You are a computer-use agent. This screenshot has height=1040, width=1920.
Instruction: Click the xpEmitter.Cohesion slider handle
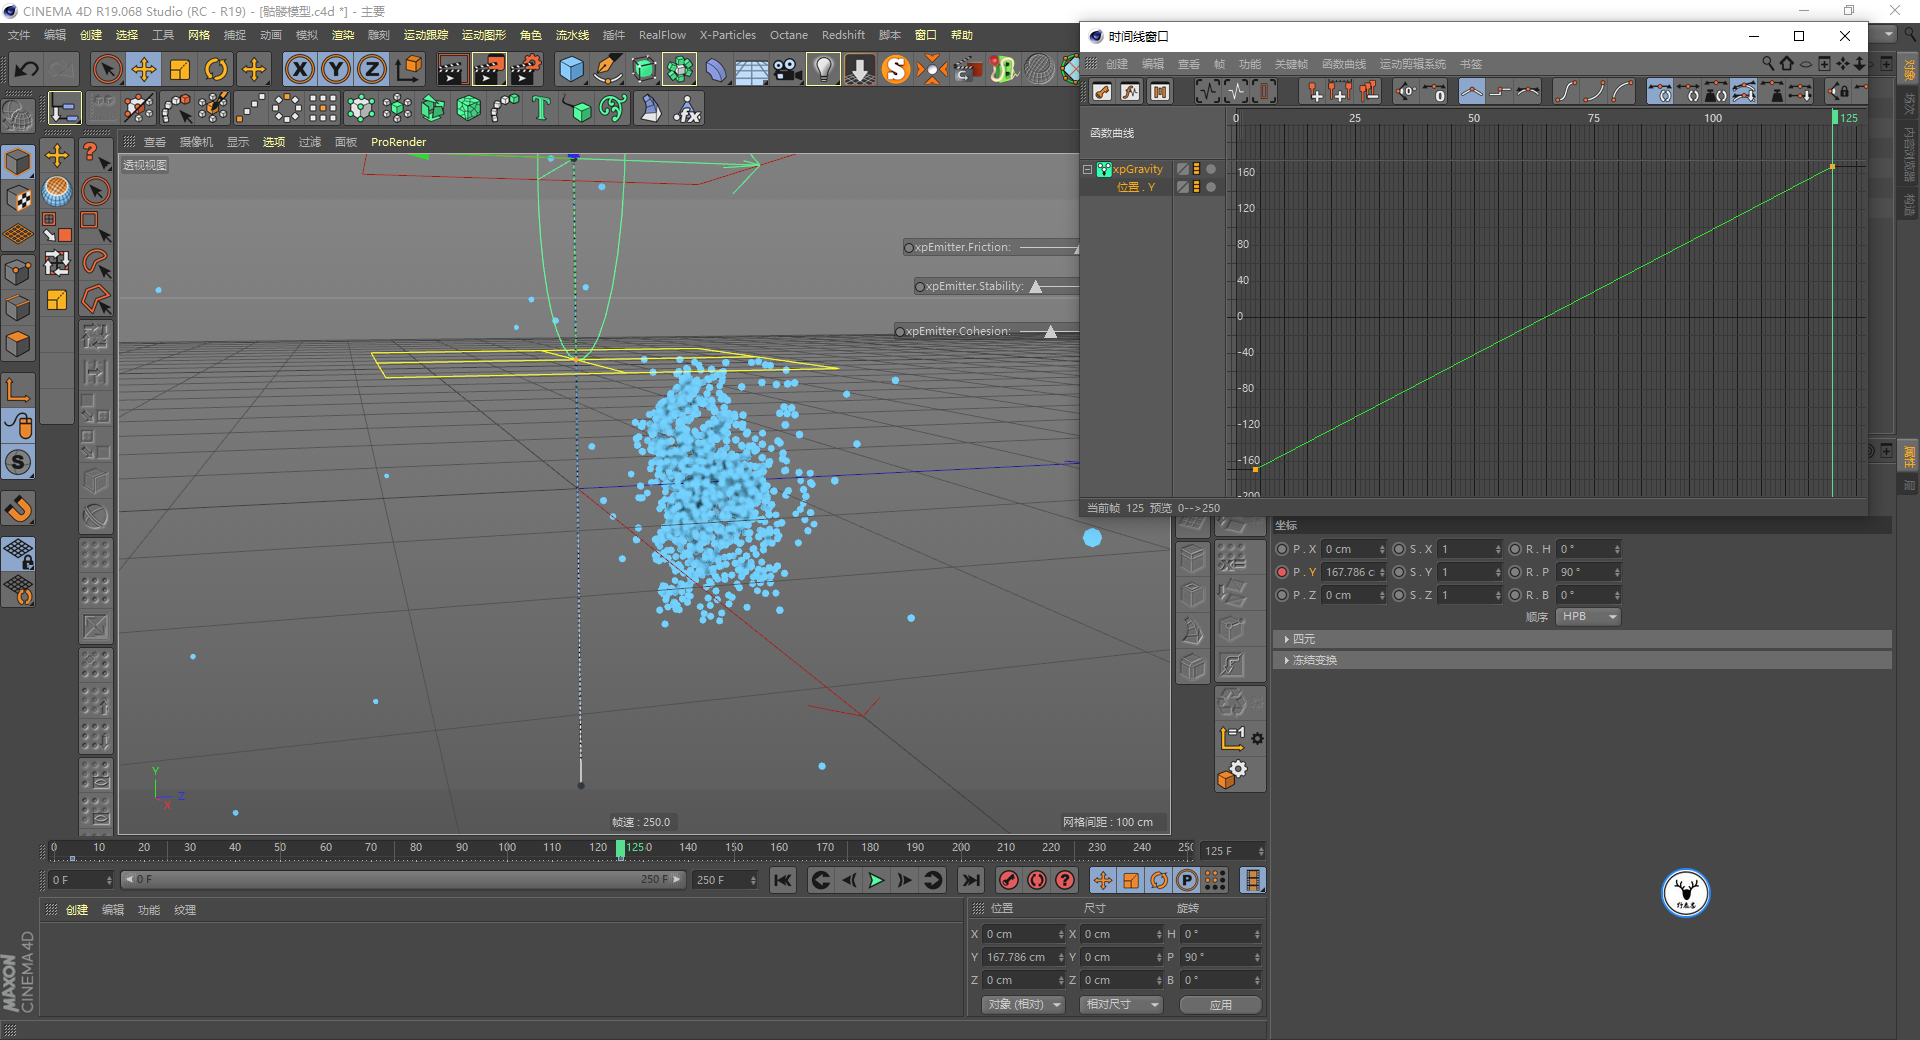click(x=1051, y=332)
